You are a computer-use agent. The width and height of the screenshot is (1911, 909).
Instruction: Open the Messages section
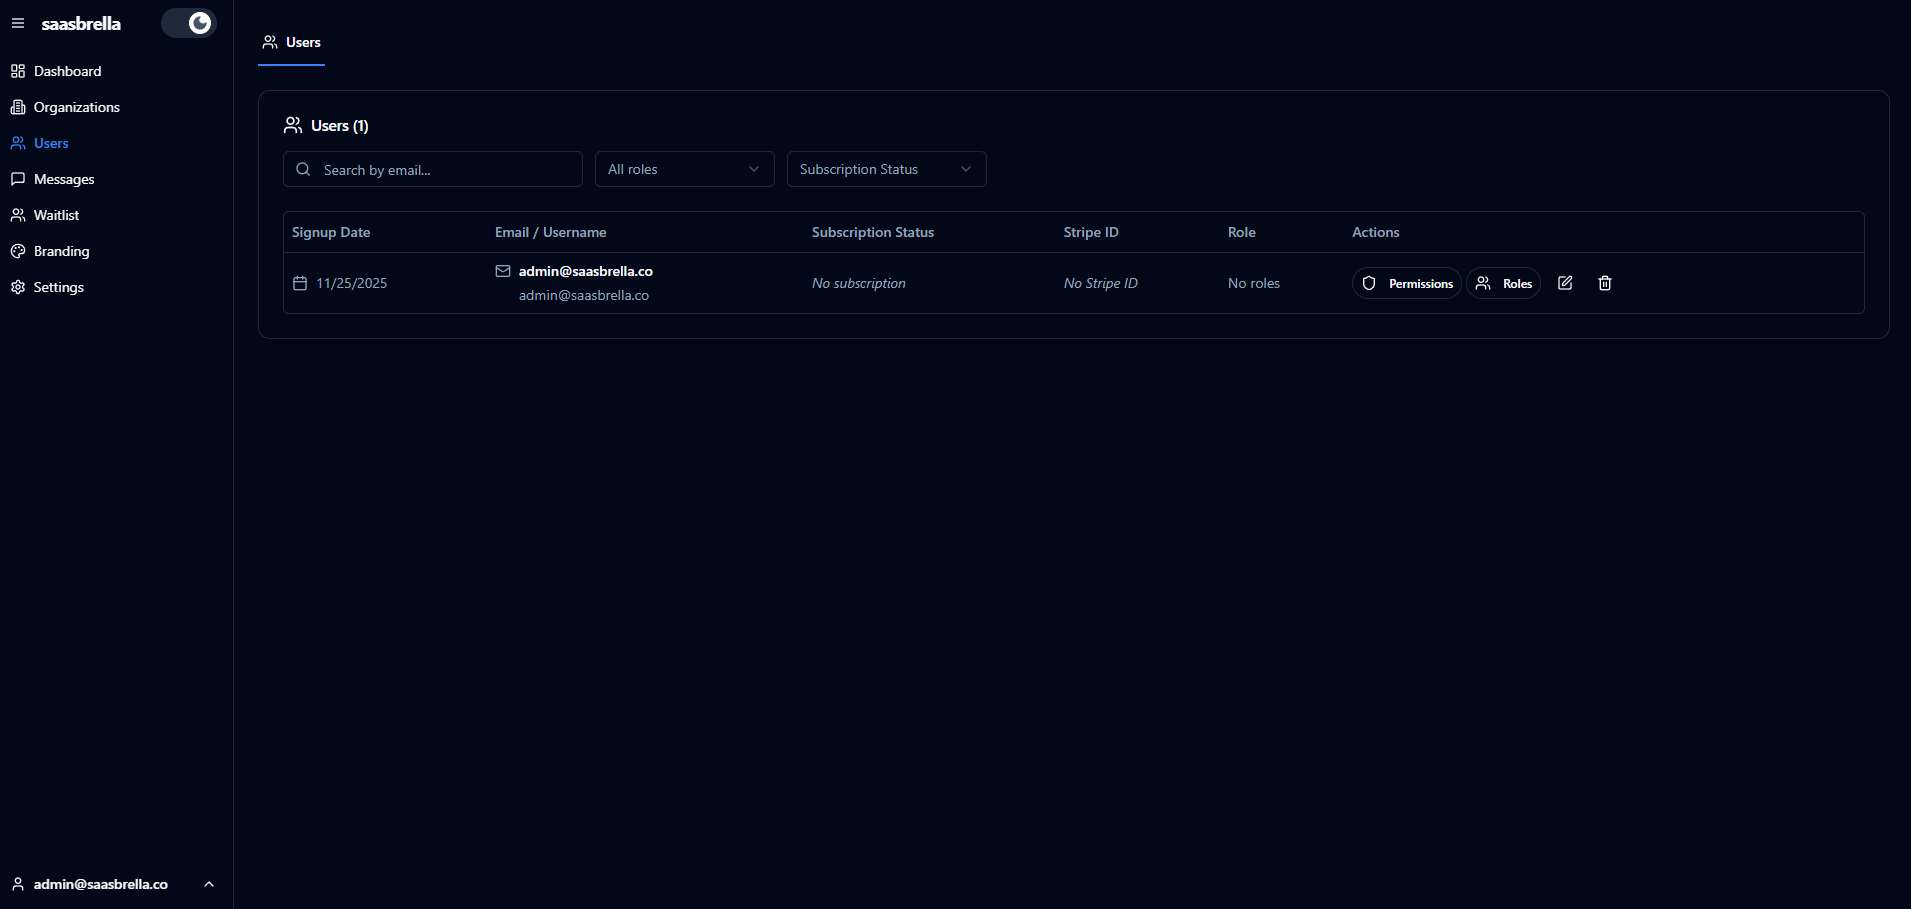click(x=64, y=179)
